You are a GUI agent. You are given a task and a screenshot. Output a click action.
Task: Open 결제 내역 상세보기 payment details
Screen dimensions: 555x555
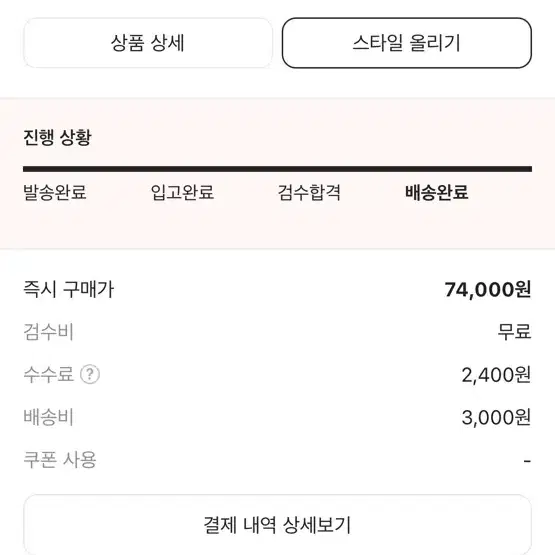pos(278,525)
